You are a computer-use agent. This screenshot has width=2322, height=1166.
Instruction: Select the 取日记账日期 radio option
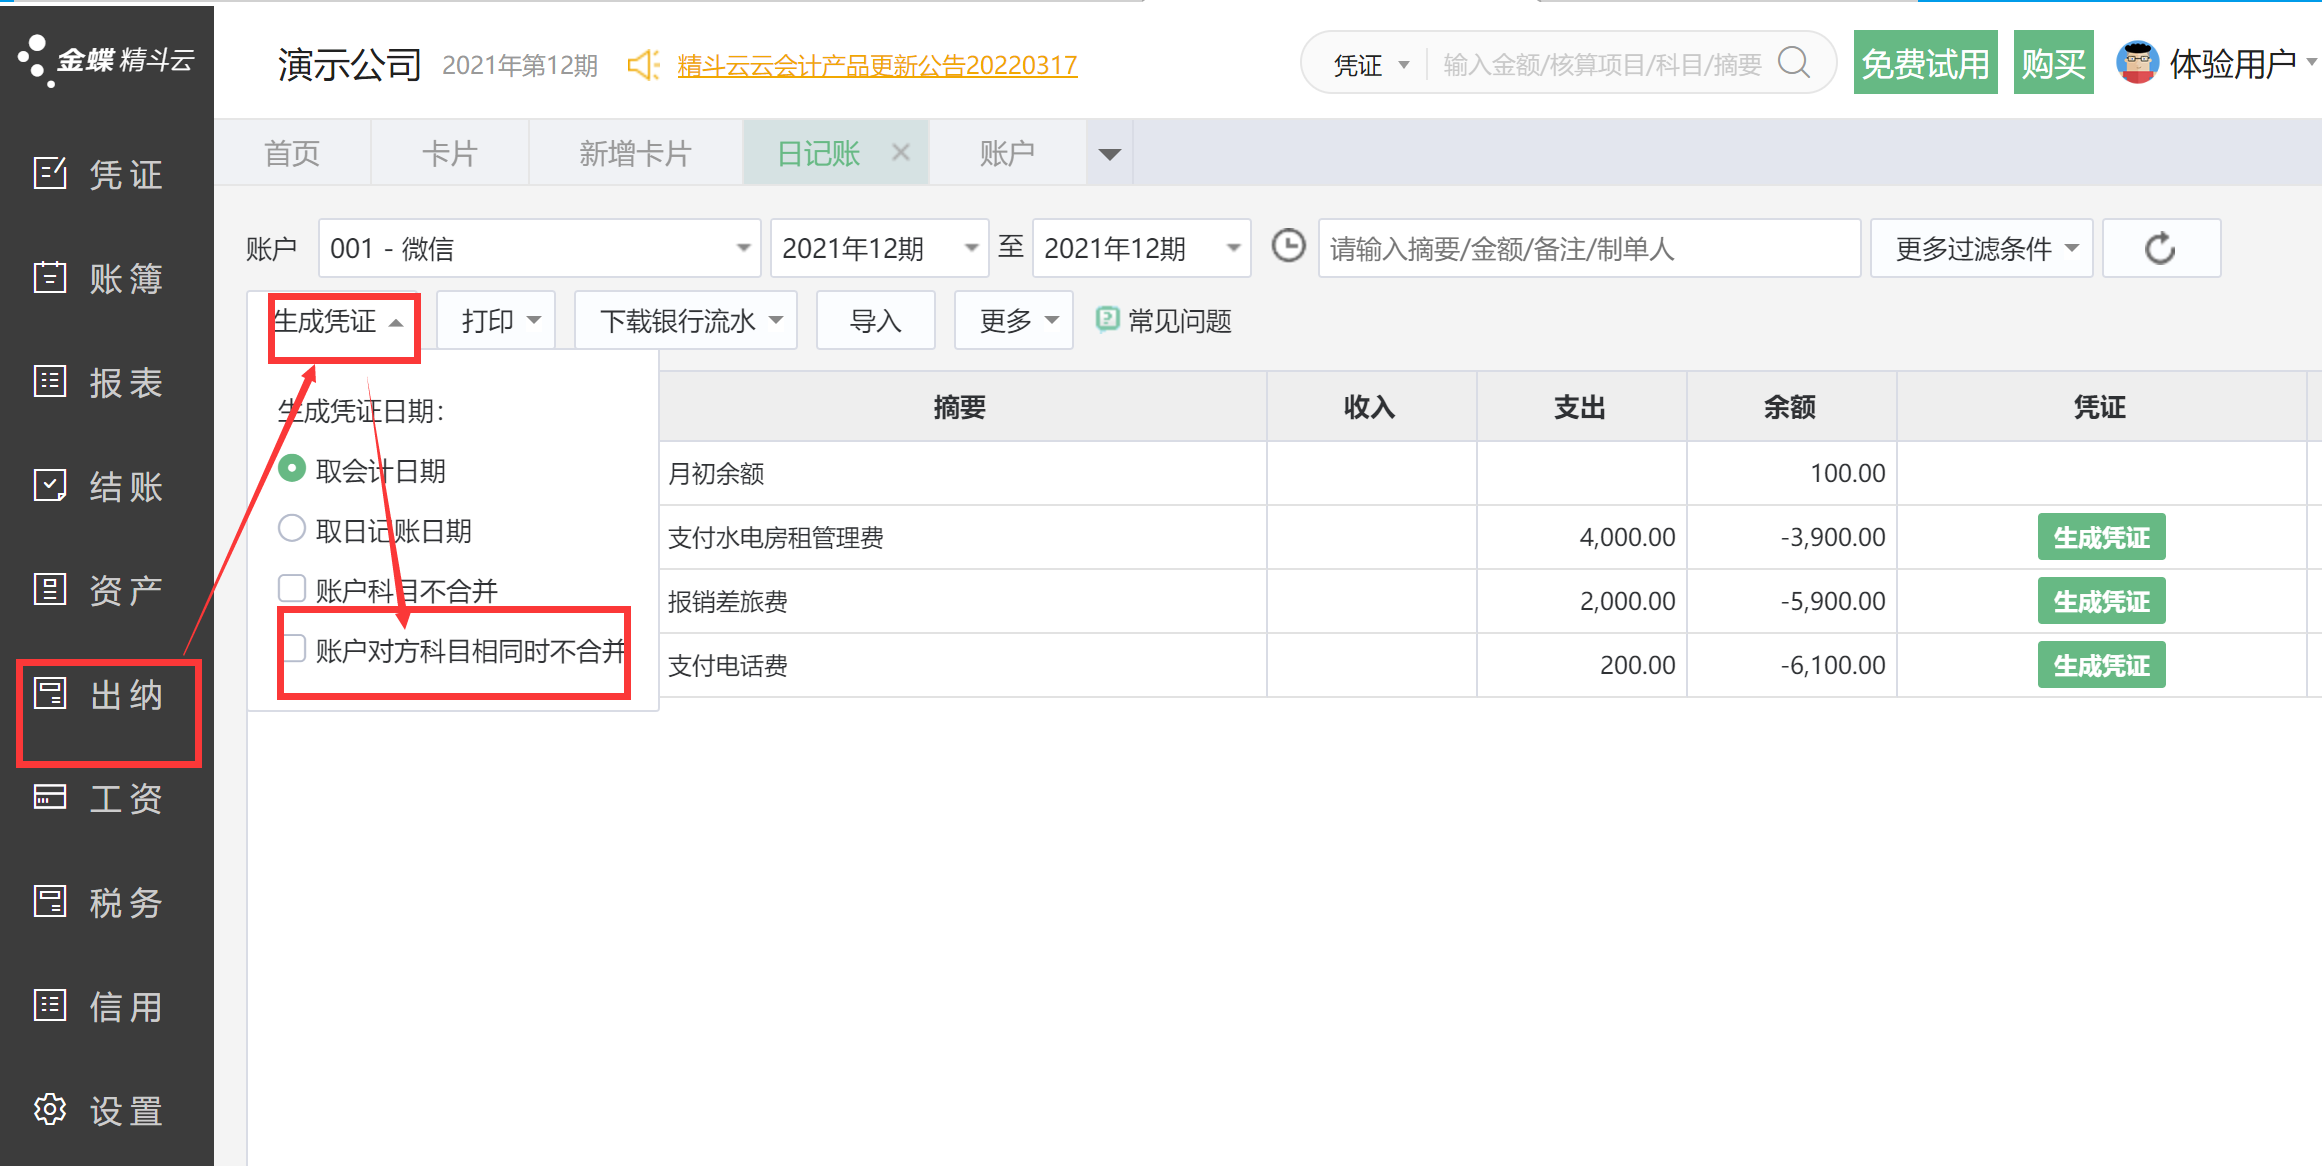click(292, 528)
